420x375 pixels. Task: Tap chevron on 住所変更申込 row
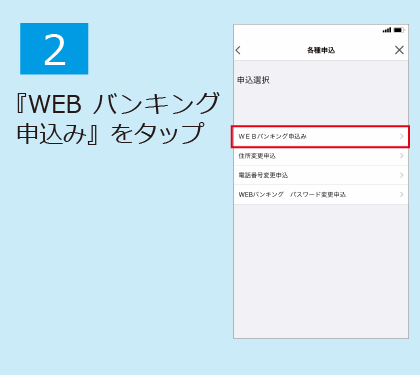401,156
